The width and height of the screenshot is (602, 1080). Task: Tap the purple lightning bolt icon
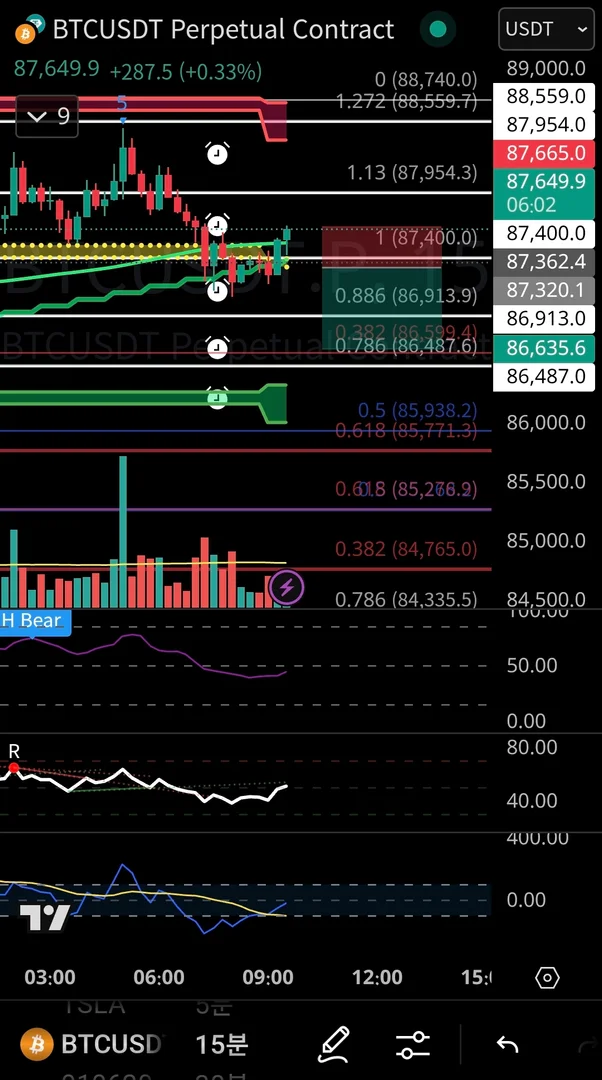[287, 588]
